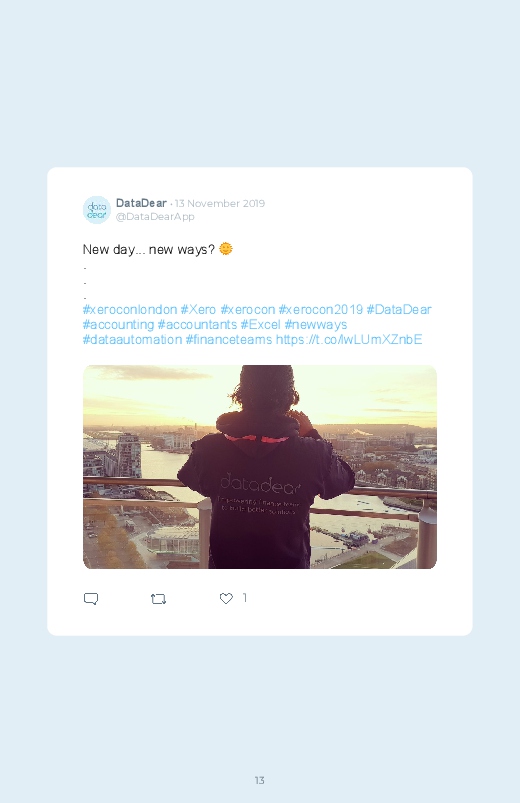Screen dimensions: 520x803
Task: Open the #Excel hashtag
Action: pos(261,325)
